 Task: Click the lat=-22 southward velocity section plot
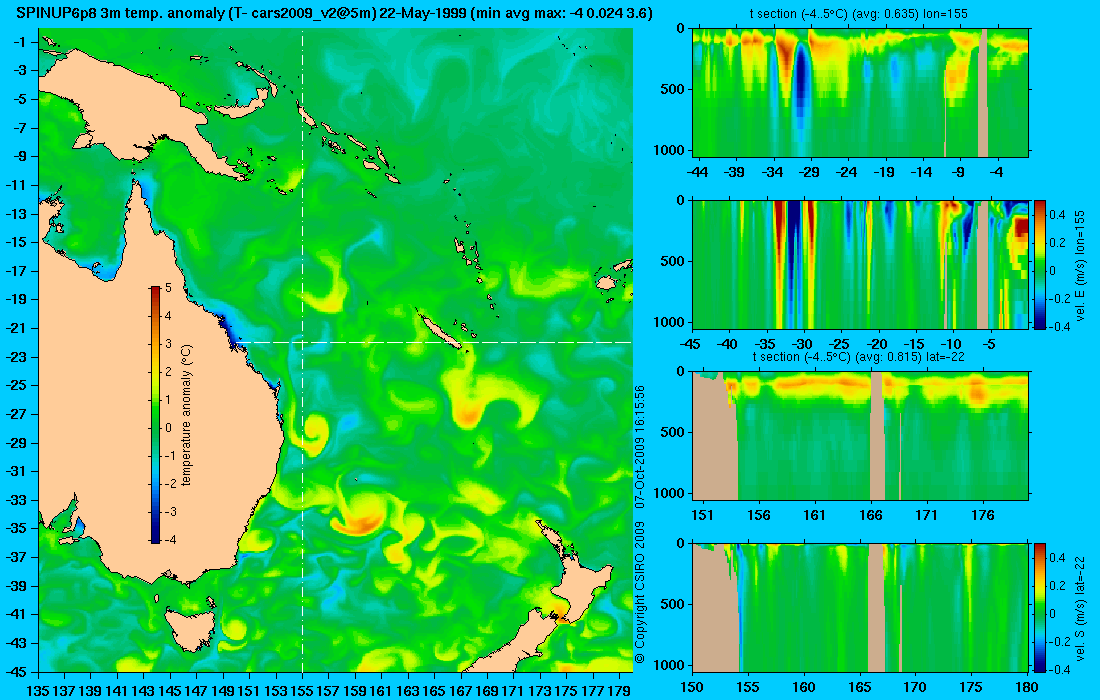860,607
